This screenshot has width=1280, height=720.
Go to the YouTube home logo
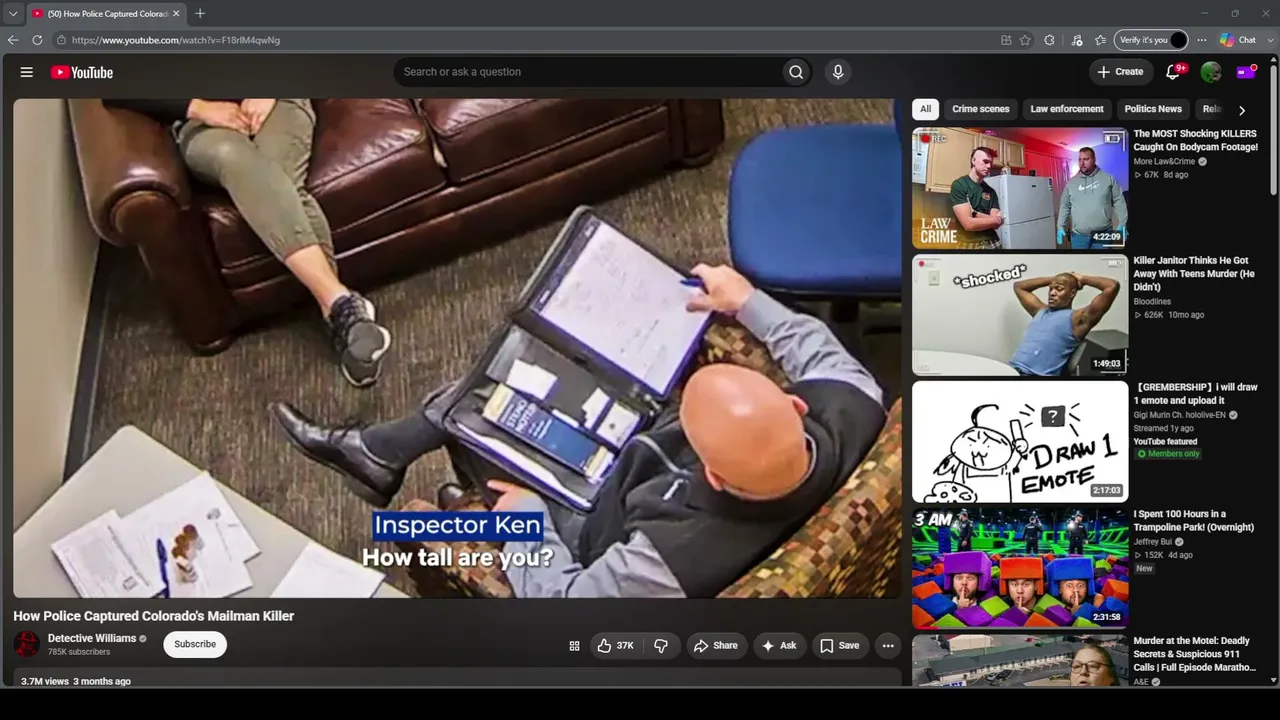click(82, 72)
